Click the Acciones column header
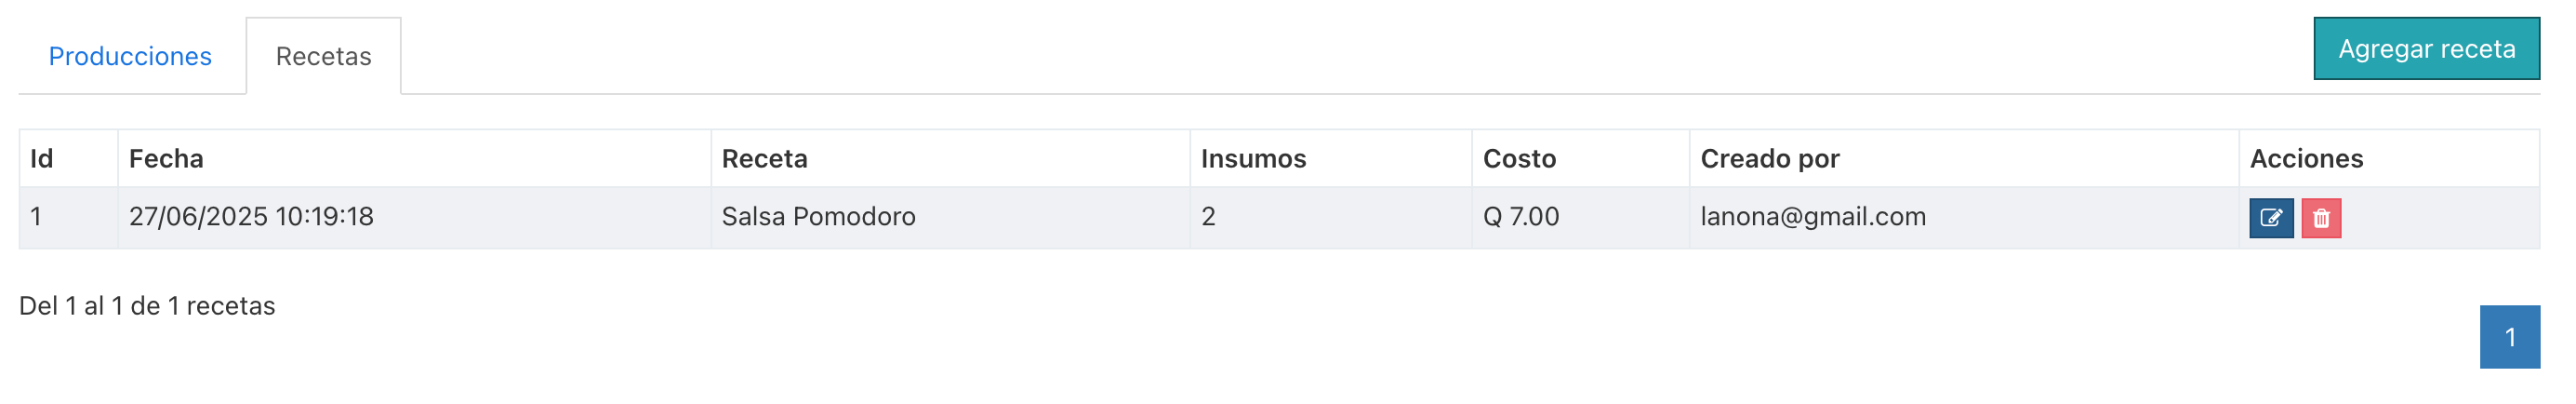Screen dimensions: 2576x404 (x=2389, y=158)
